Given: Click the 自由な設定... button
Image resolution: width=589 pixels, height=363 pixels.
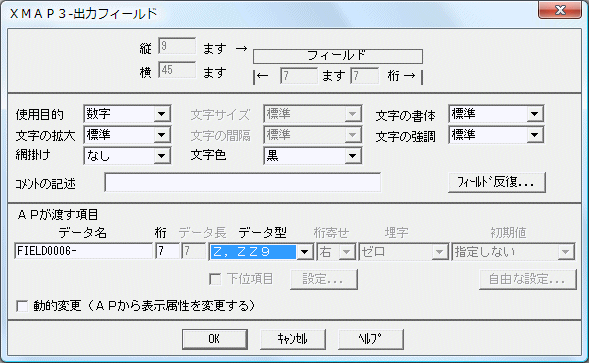Looking at the screenshot, I should 527,279.
